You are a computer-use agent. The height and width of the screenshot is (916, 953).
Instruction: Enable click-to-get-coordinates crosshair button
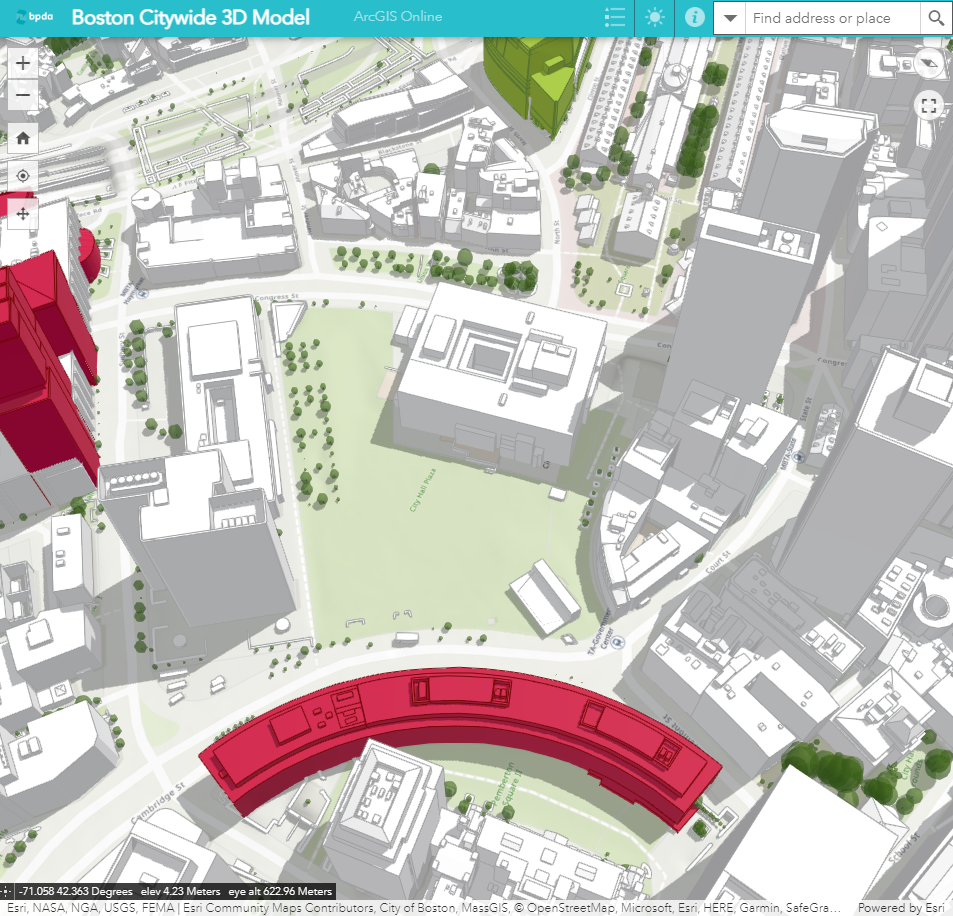tap(6, 891)
